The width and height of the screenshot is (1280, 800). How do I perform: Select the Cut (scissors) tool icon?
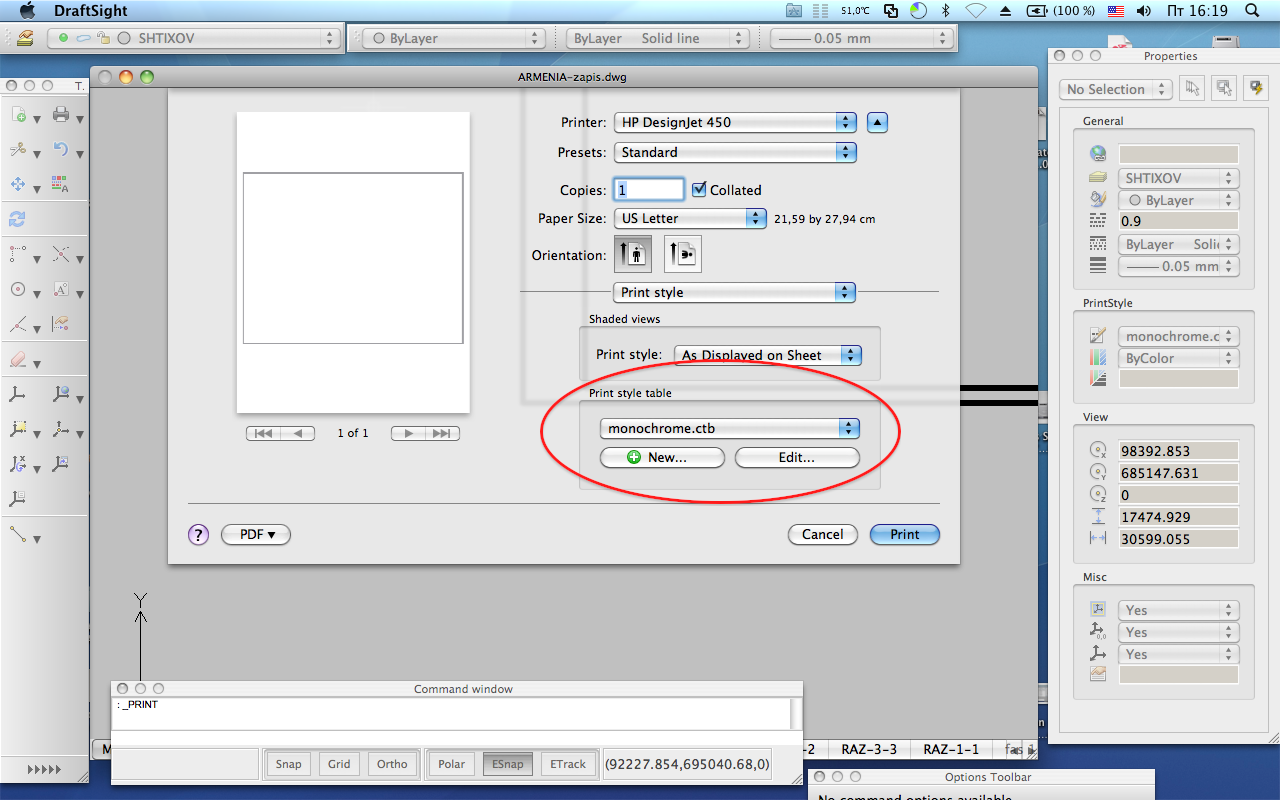pos(18,150)
